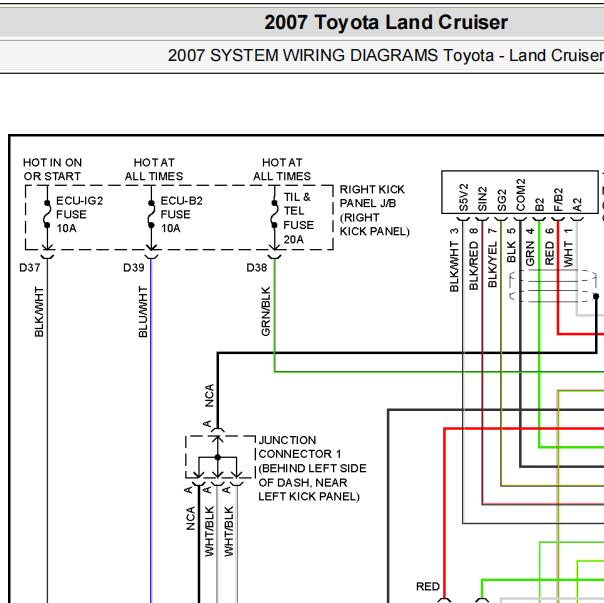Click terminal label "COM2"
604x603 pixels.
tap(520, 195)
